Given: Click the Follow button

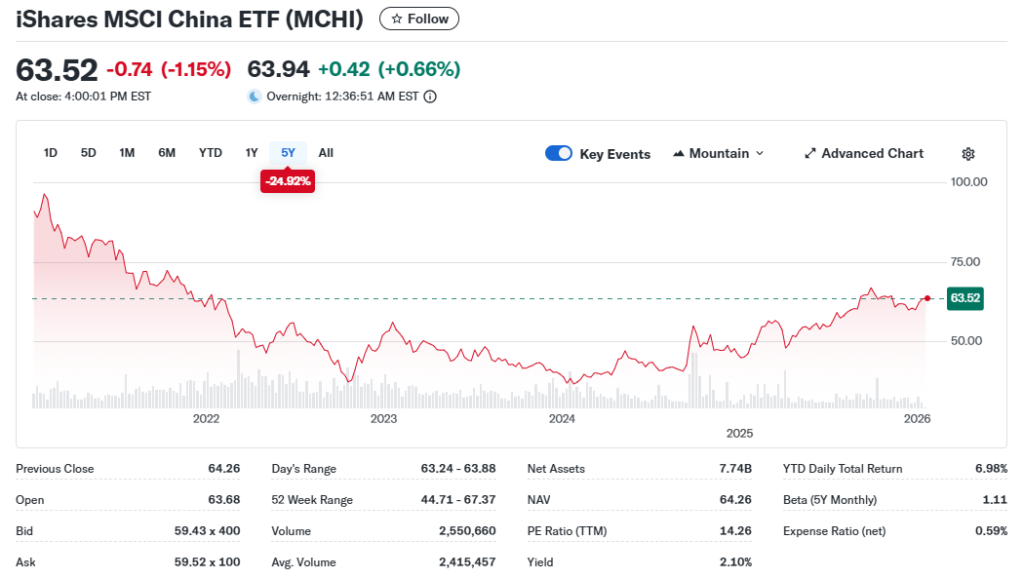Looking at the screenshot, I should click(x=419, y=18).
